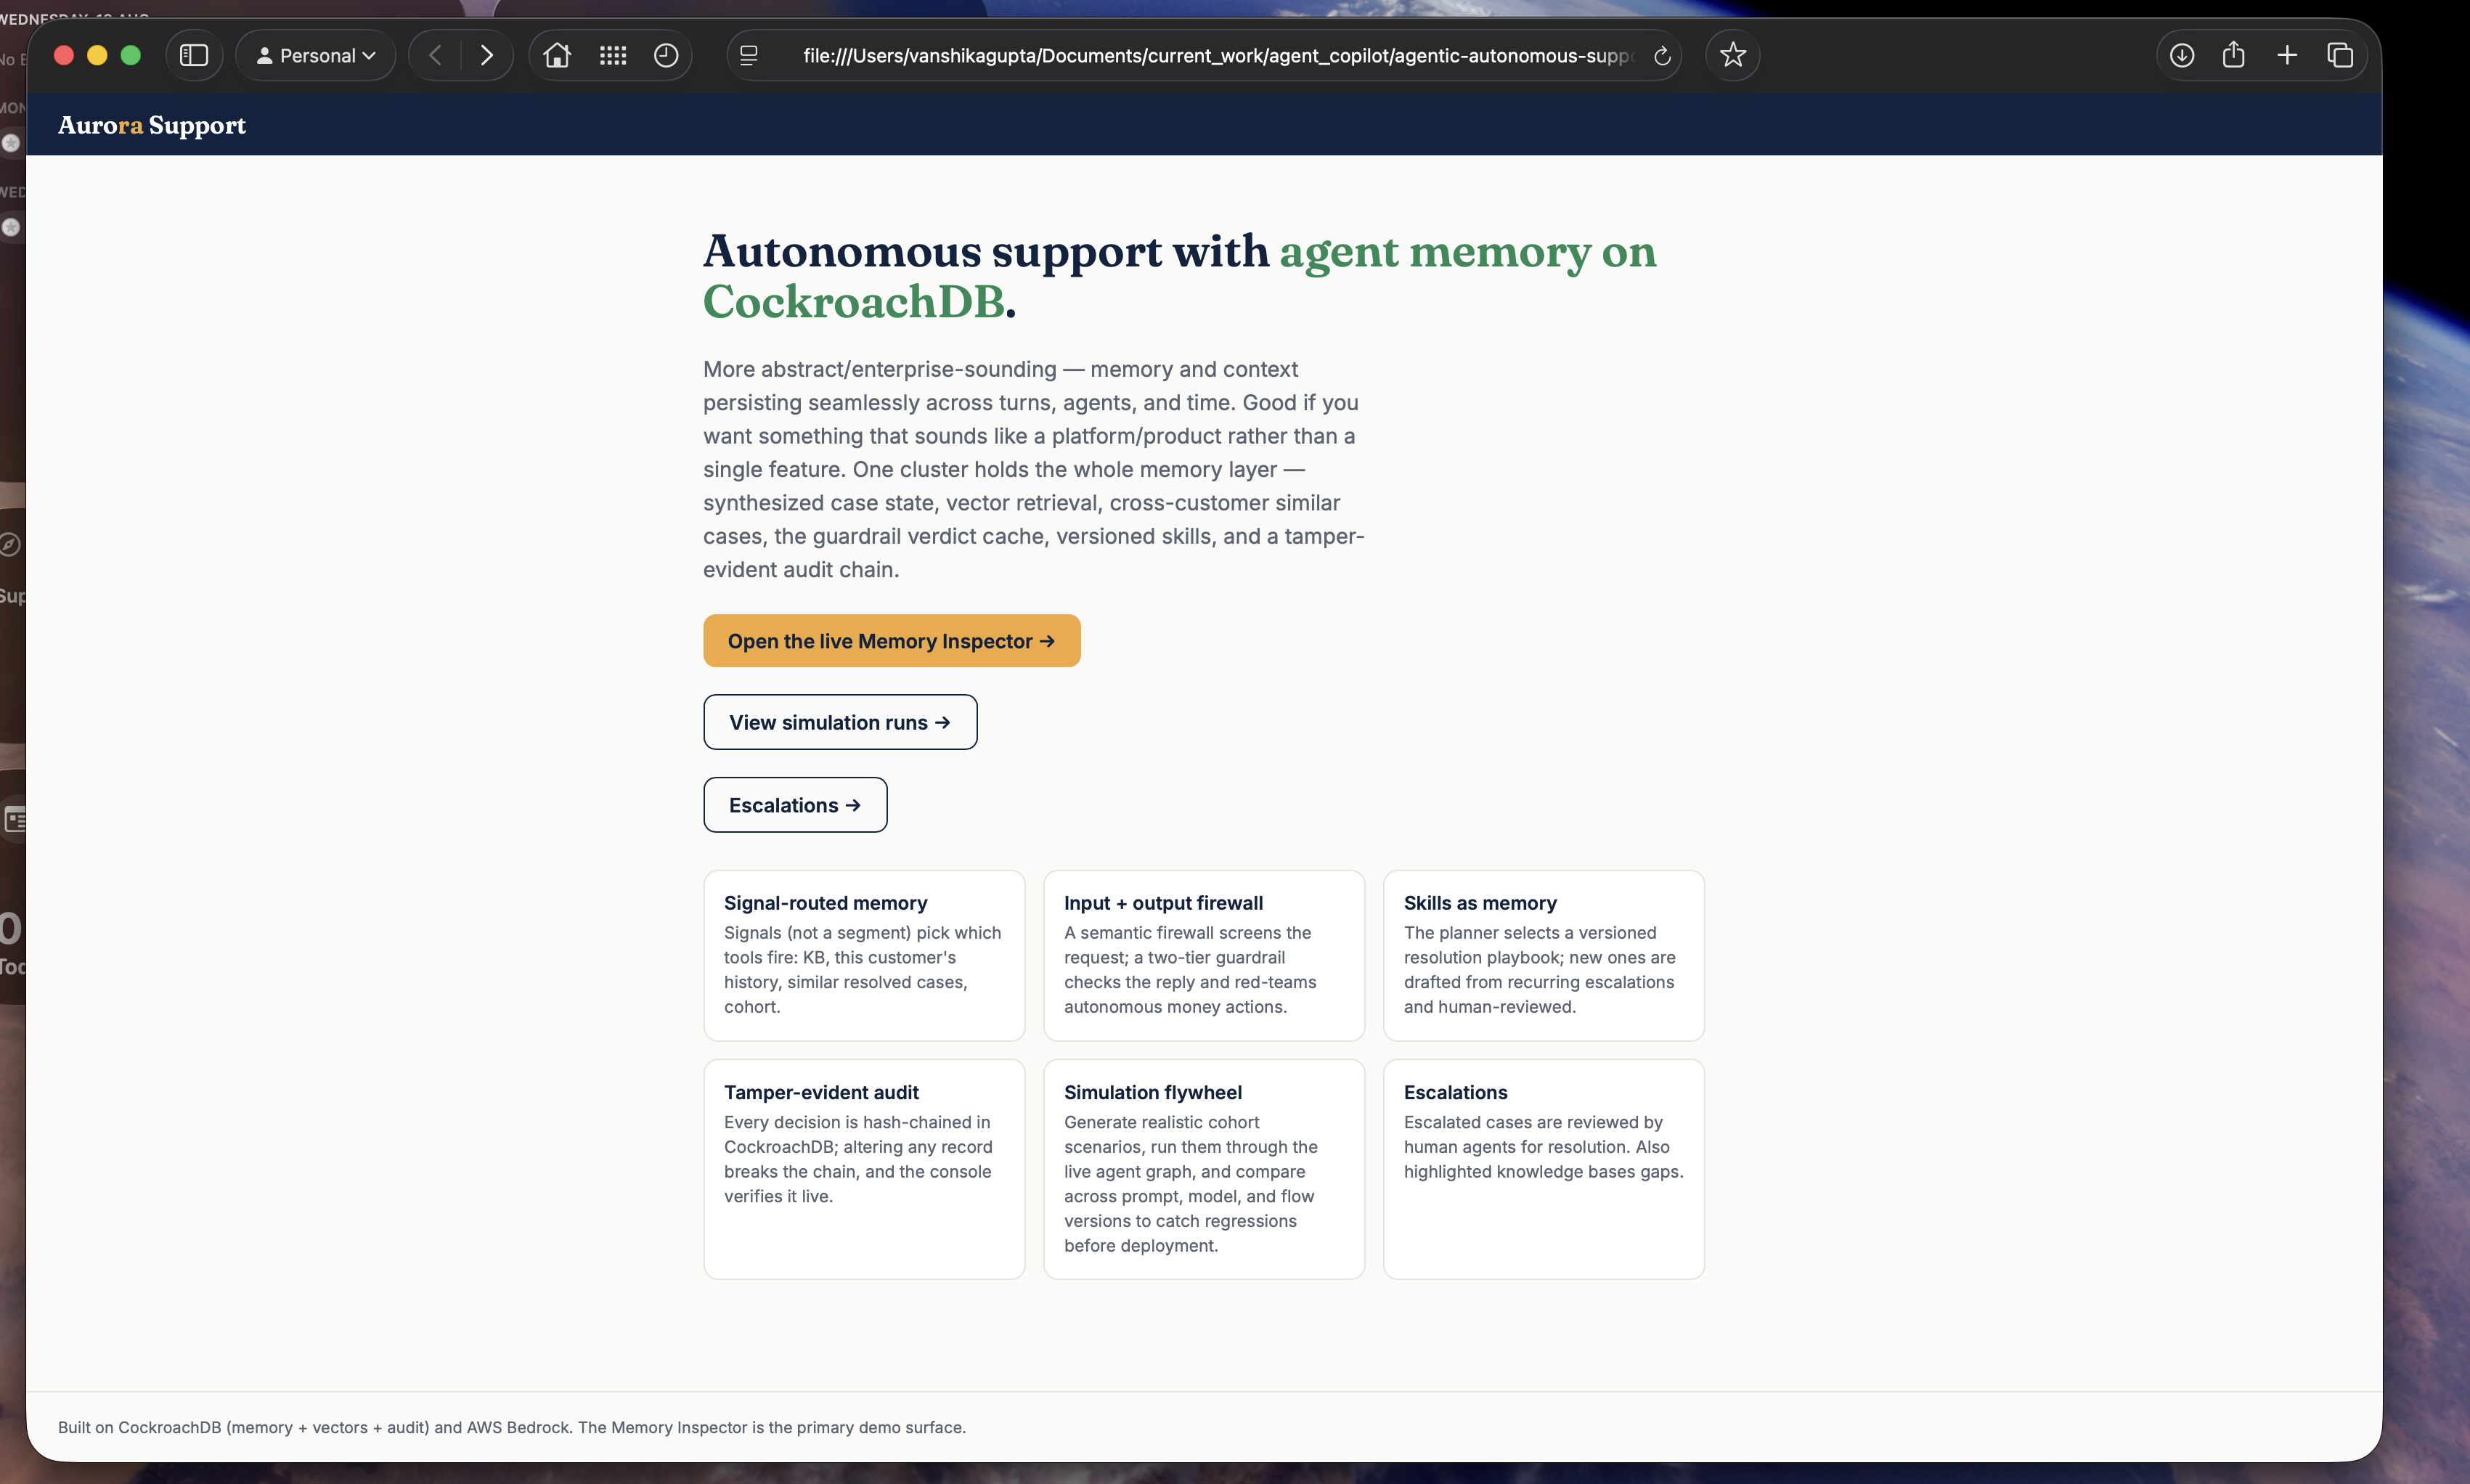2470x1484 pixels.
Task: Click the Simulation flywheel card heading
Action: [1153, 1093]
